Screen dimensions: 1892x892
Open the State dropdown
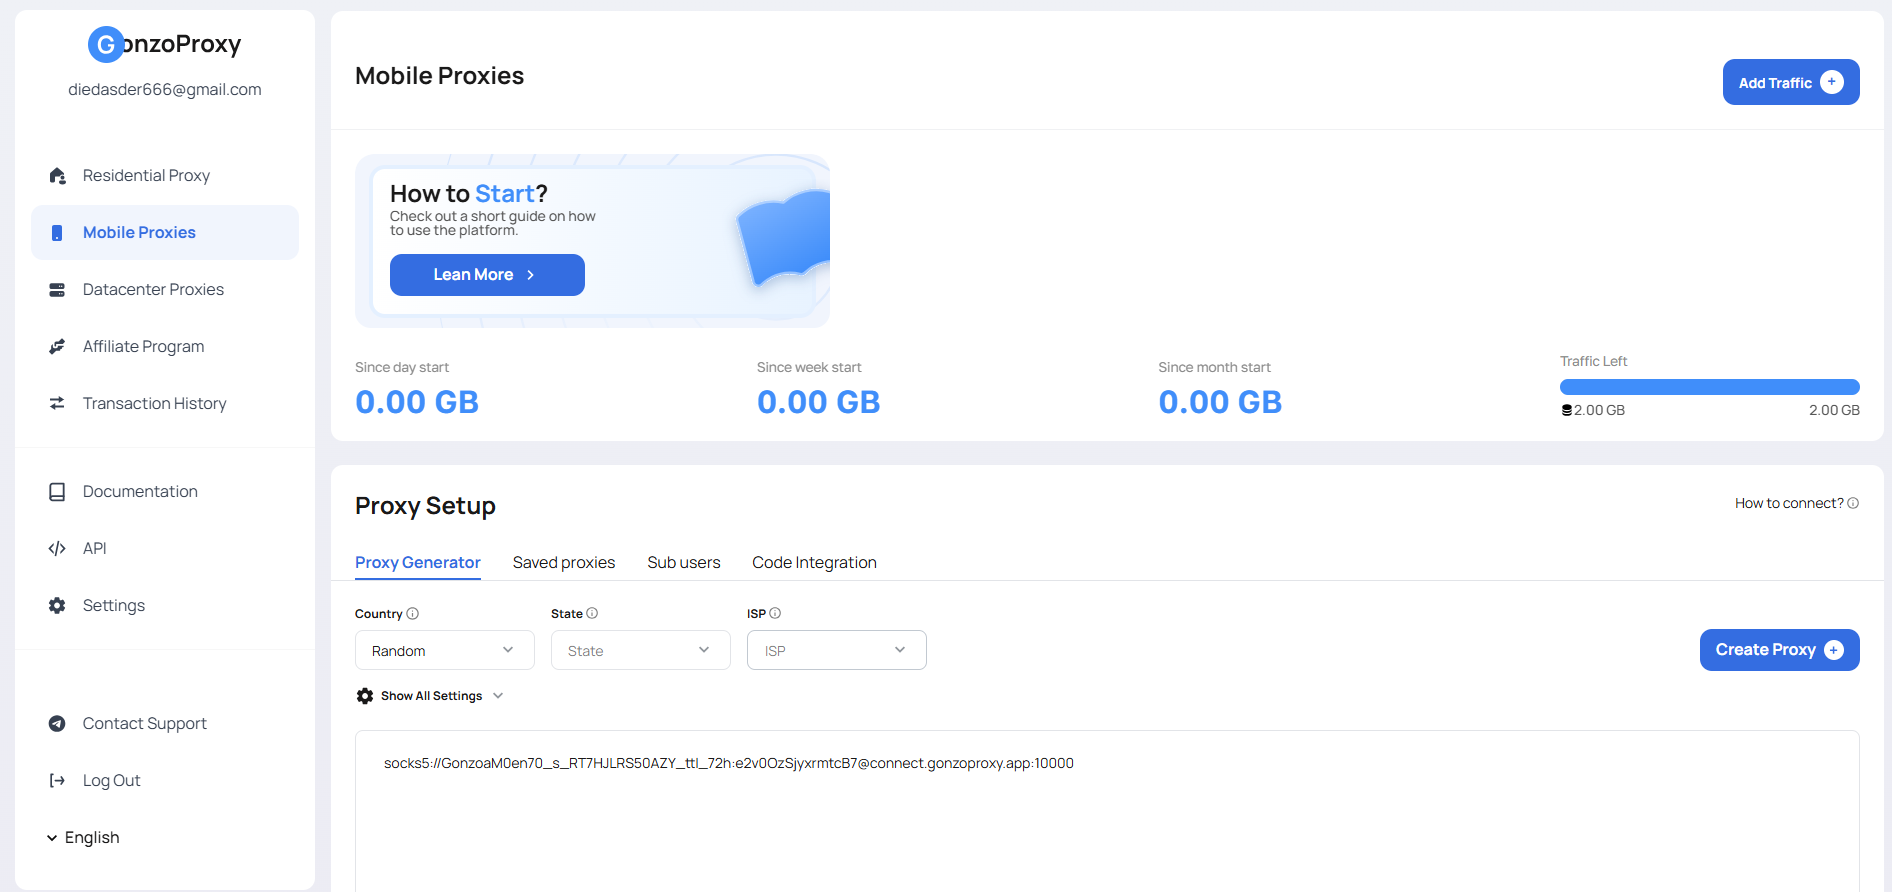(641, 650)
